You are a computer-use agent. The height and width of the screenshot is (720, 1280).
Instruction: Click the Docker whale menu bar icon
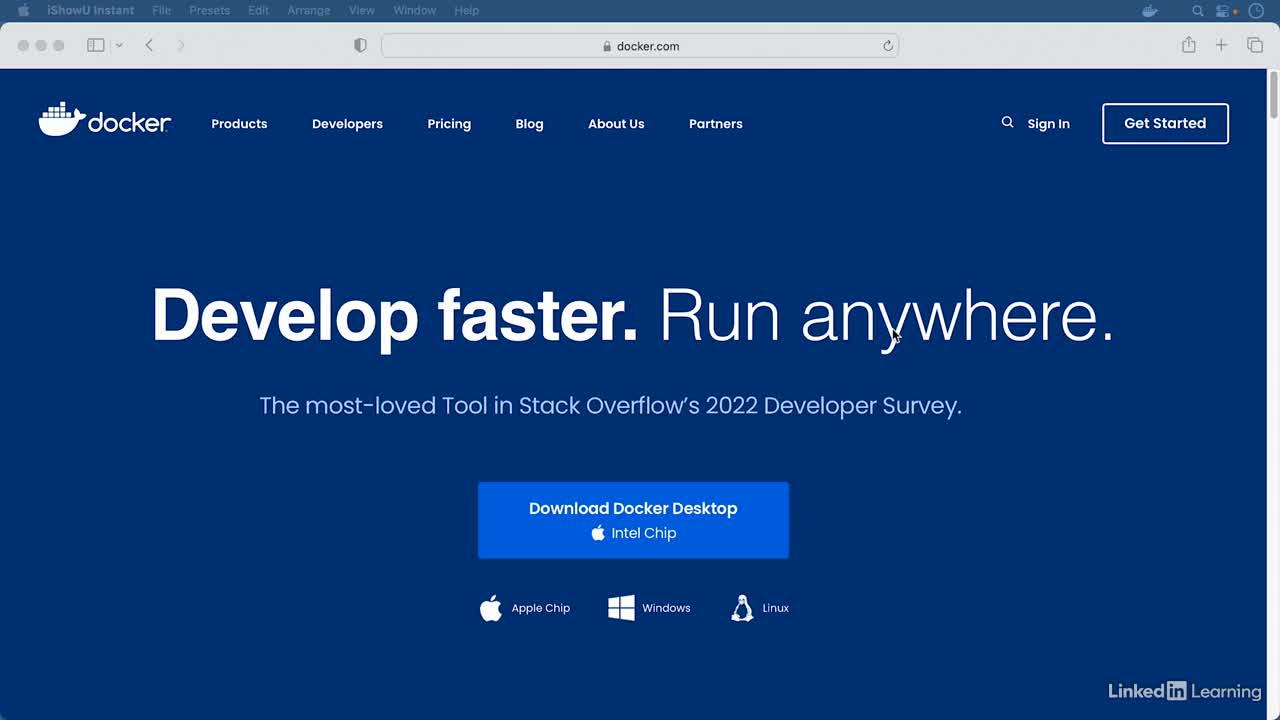click(1150, 11)
